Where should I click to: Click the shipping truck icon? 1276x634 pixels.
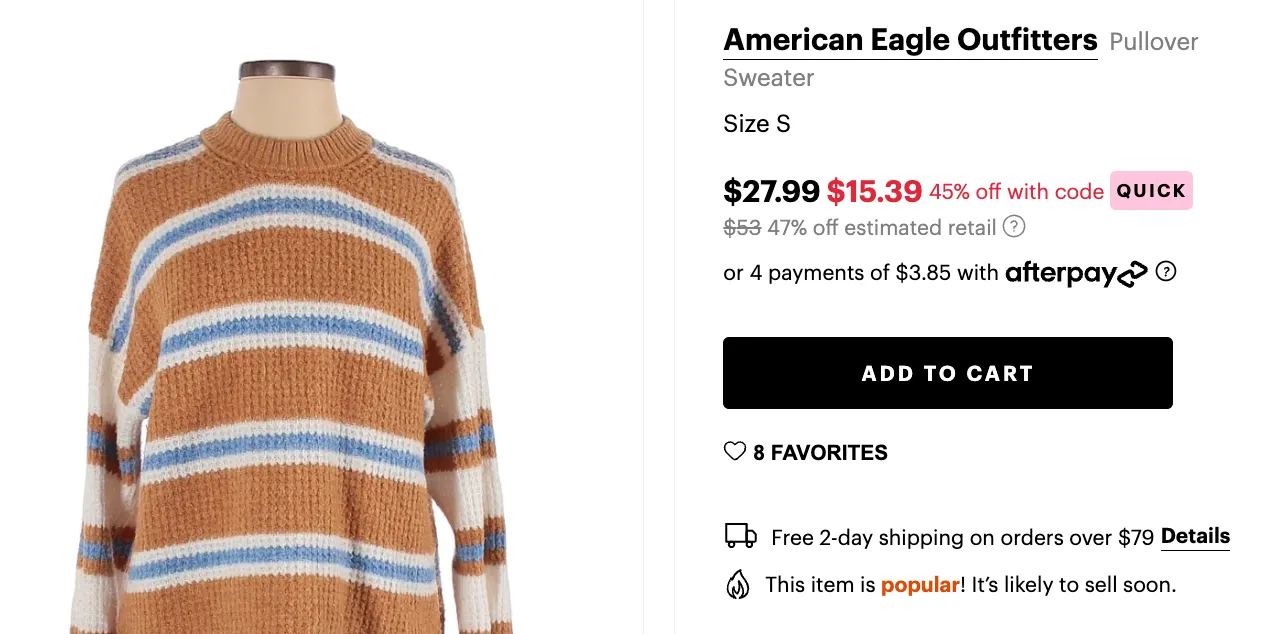pos(740,536)
